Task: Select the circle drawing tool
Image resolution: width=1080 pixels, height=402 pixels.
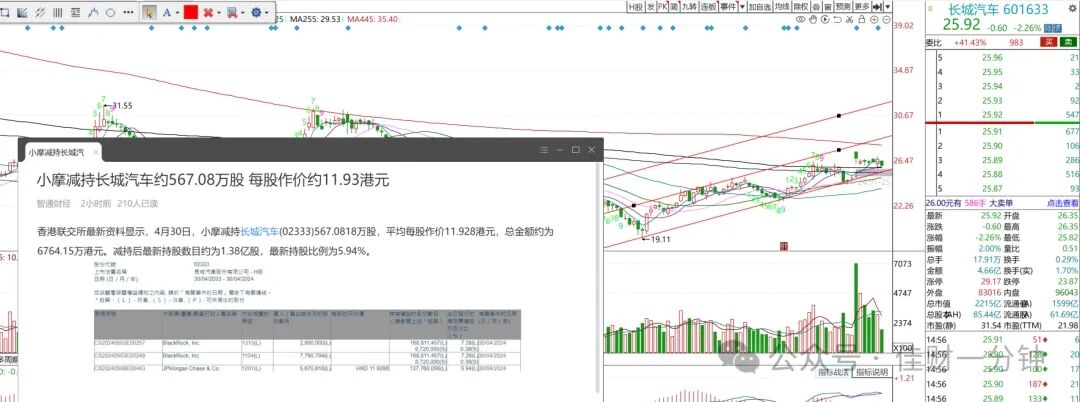Action: point(110,12)
